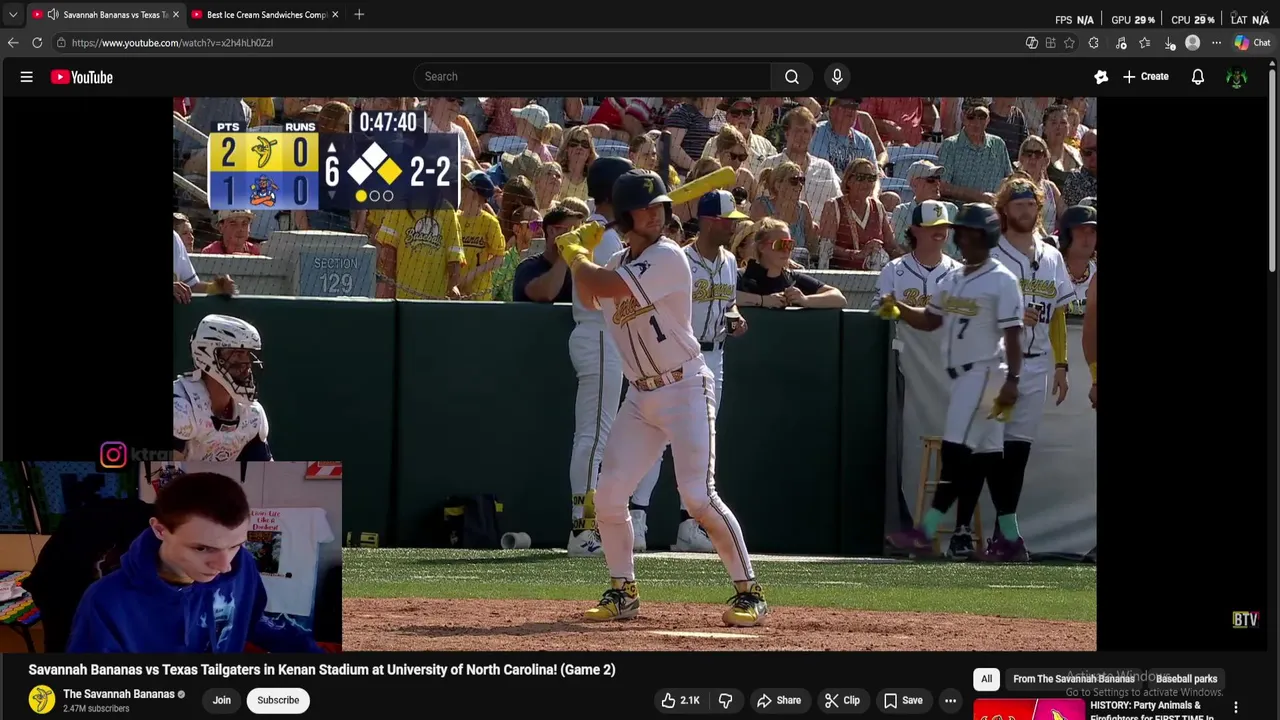The image size is (1280, 720).
Task: Click the search magnifier button
Action: pyautogui.click(x=791, y=76)
